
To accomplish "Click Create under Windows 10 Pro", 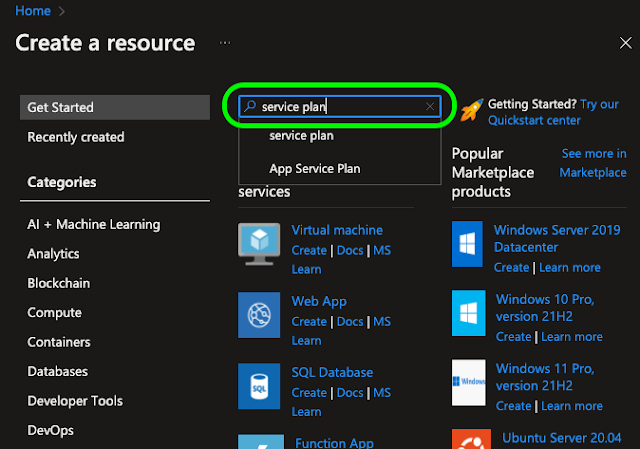I will click(x=513, y=337).
